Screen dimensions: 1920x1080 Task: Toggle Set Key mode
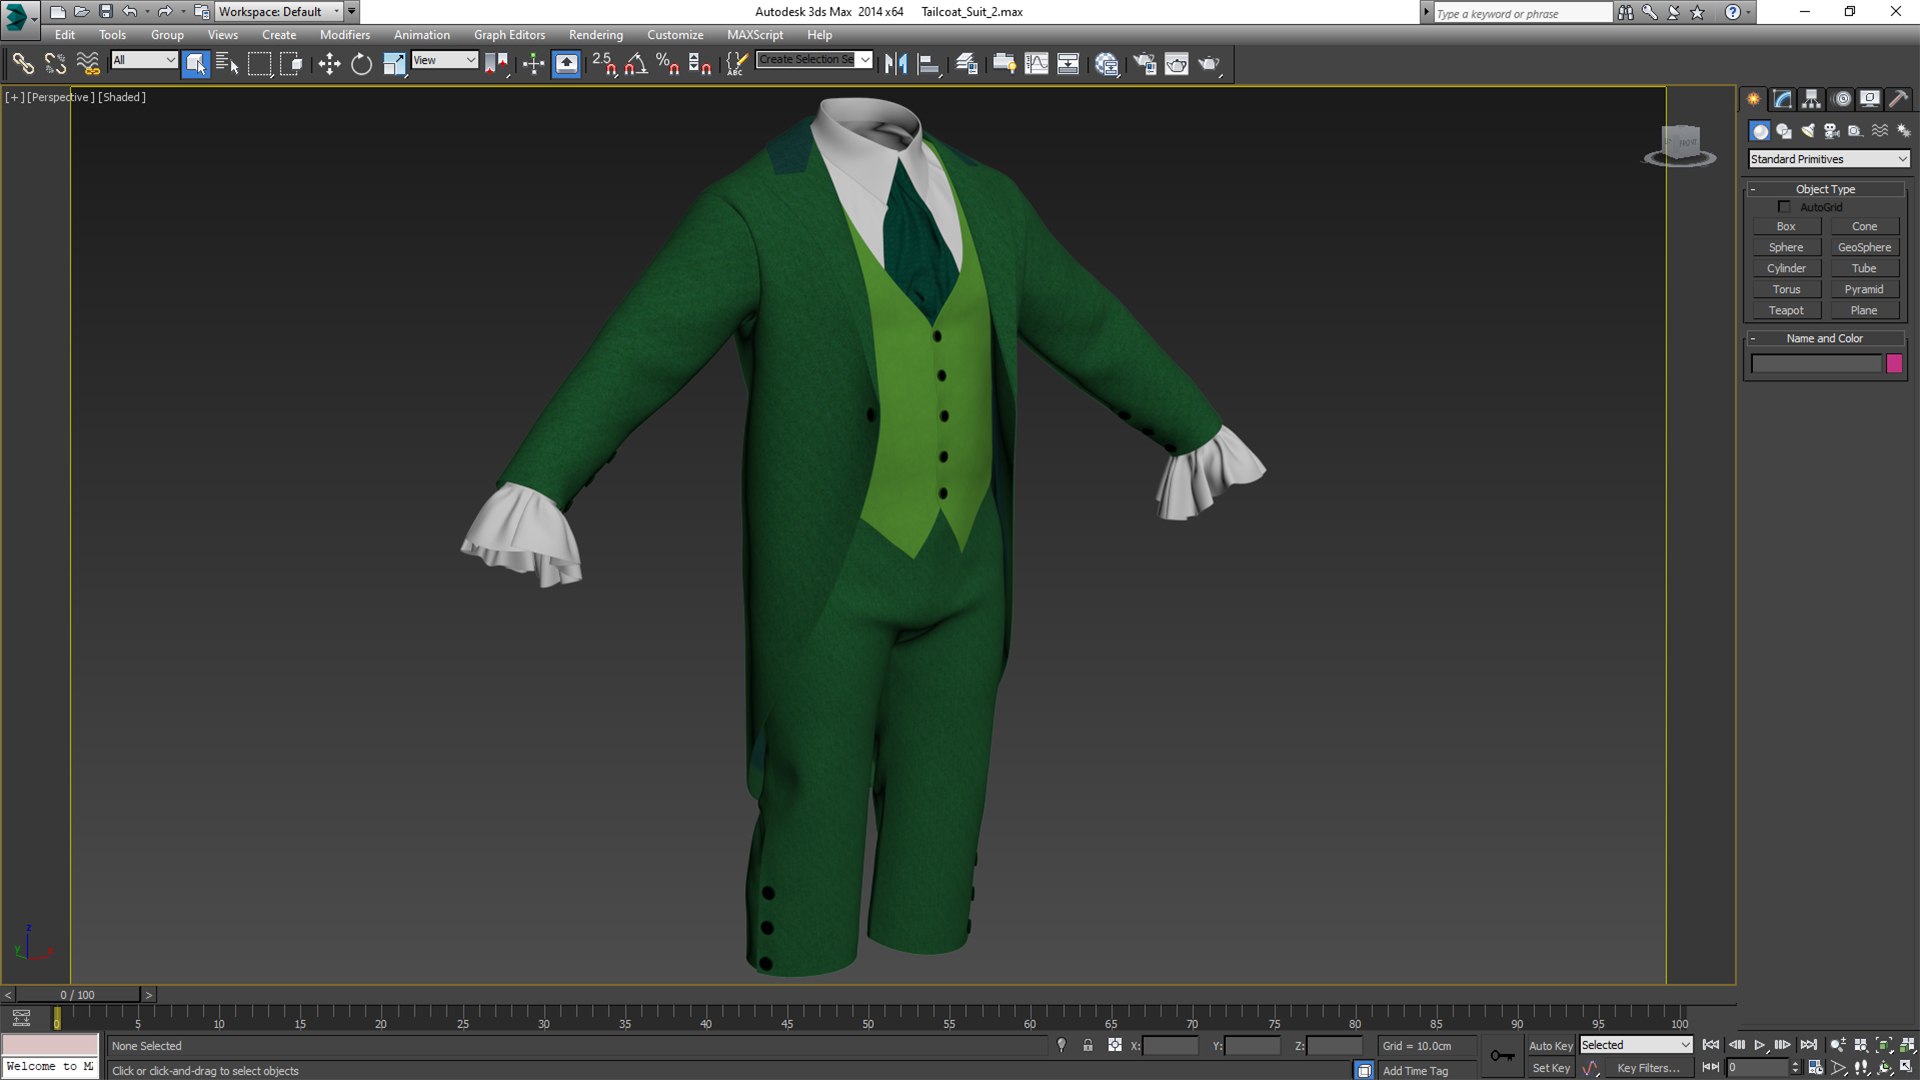click(x=1551, y=1068)
